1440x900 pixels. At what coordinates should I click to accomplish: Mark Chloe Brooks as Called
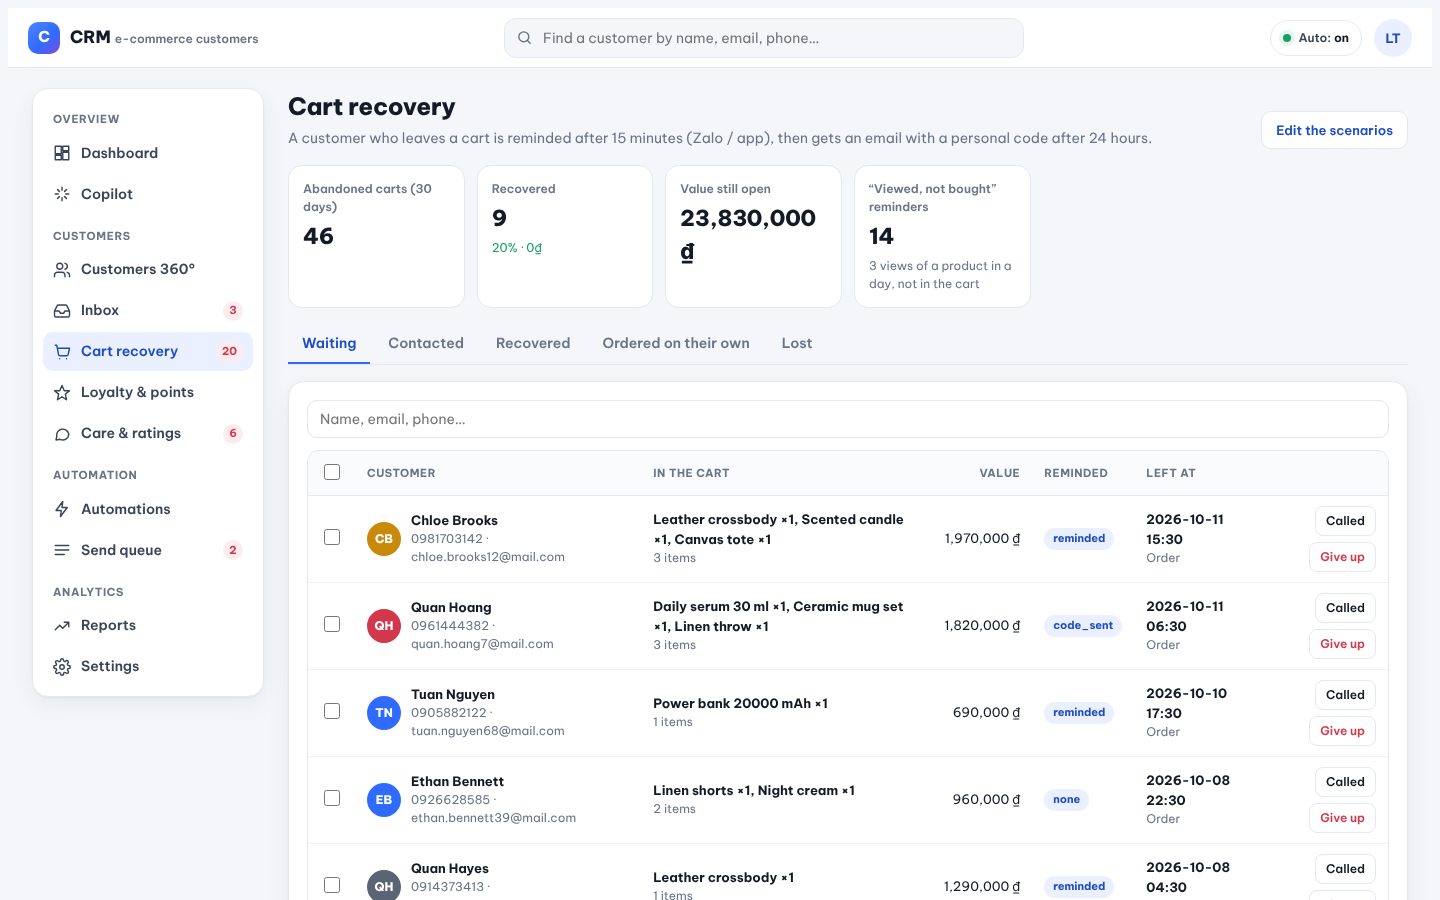click(1345, 521)
